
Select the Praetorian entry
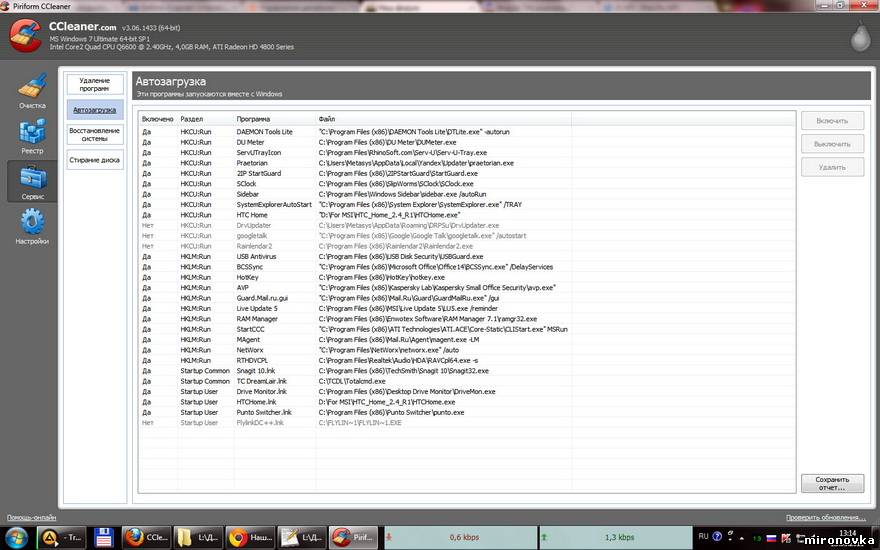pos(466,163)
